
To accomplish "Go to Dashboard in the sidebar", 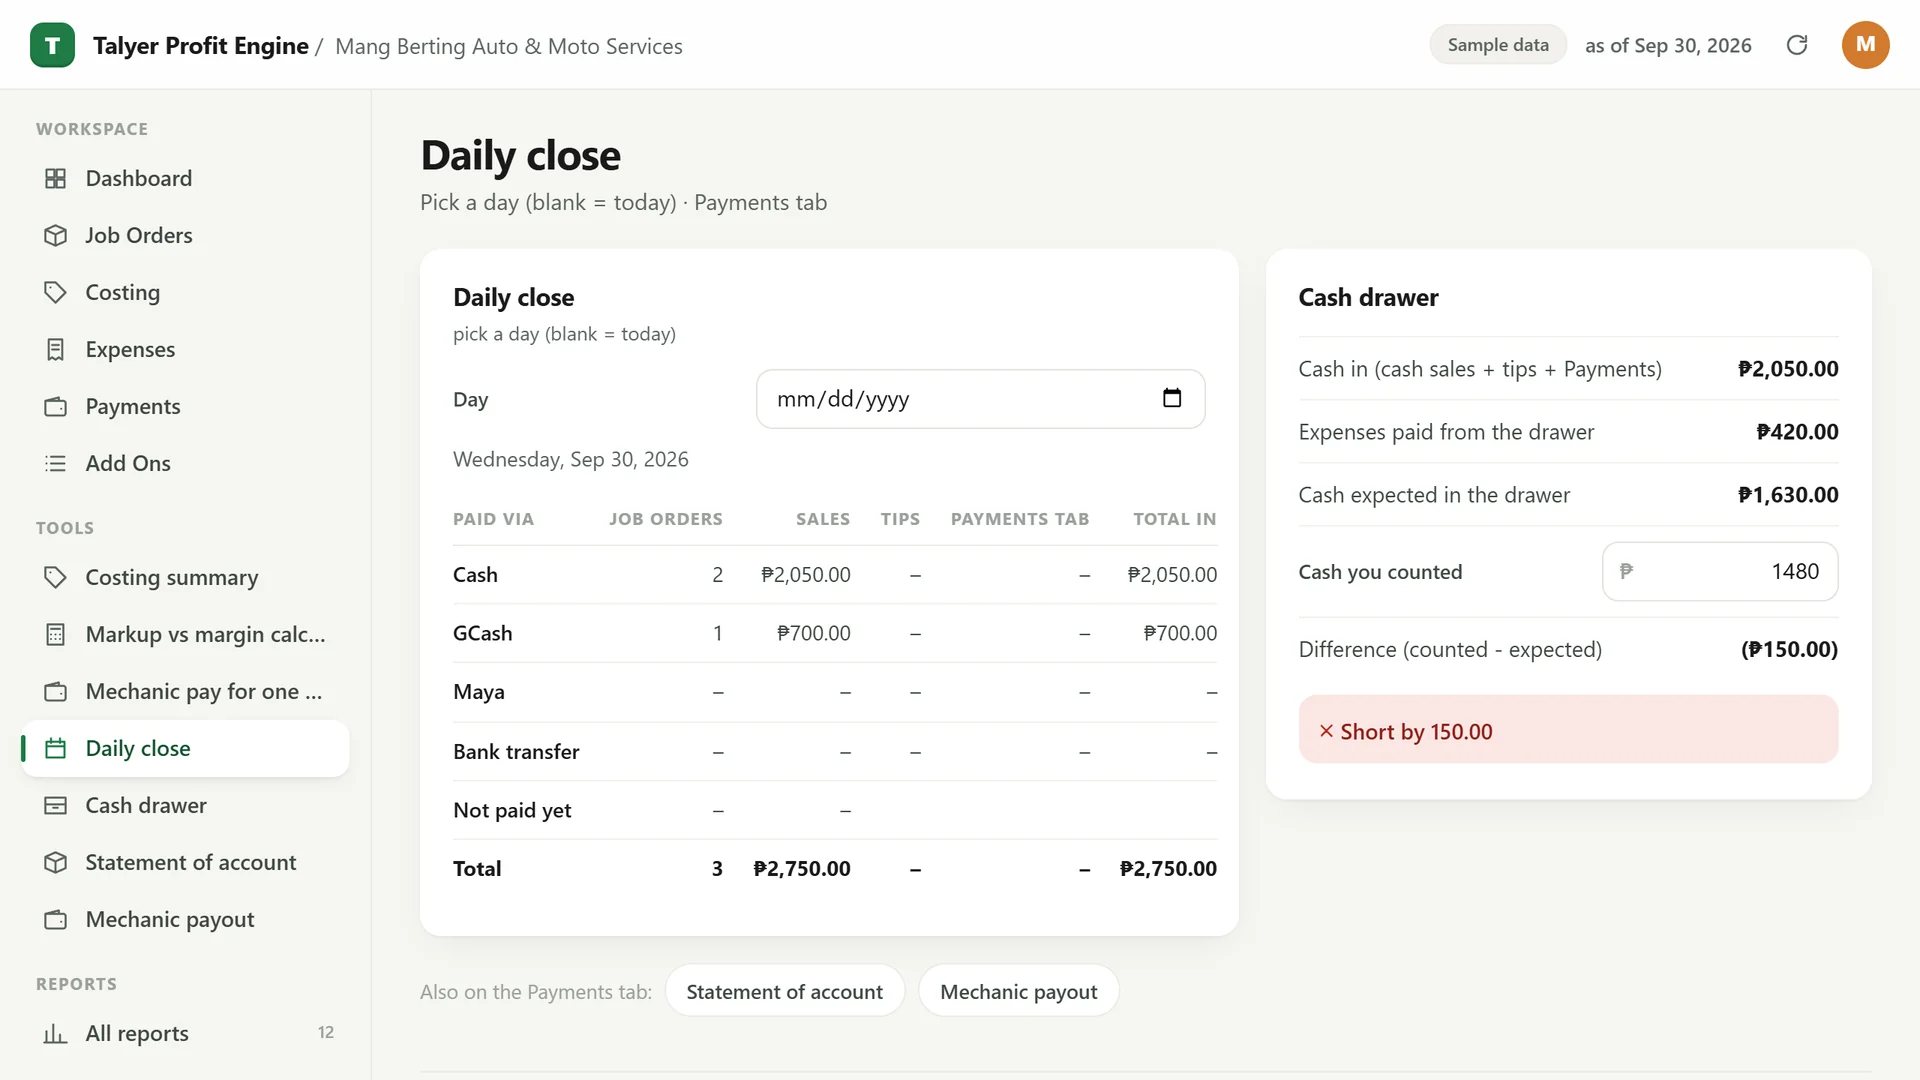I will click(186, 178).
